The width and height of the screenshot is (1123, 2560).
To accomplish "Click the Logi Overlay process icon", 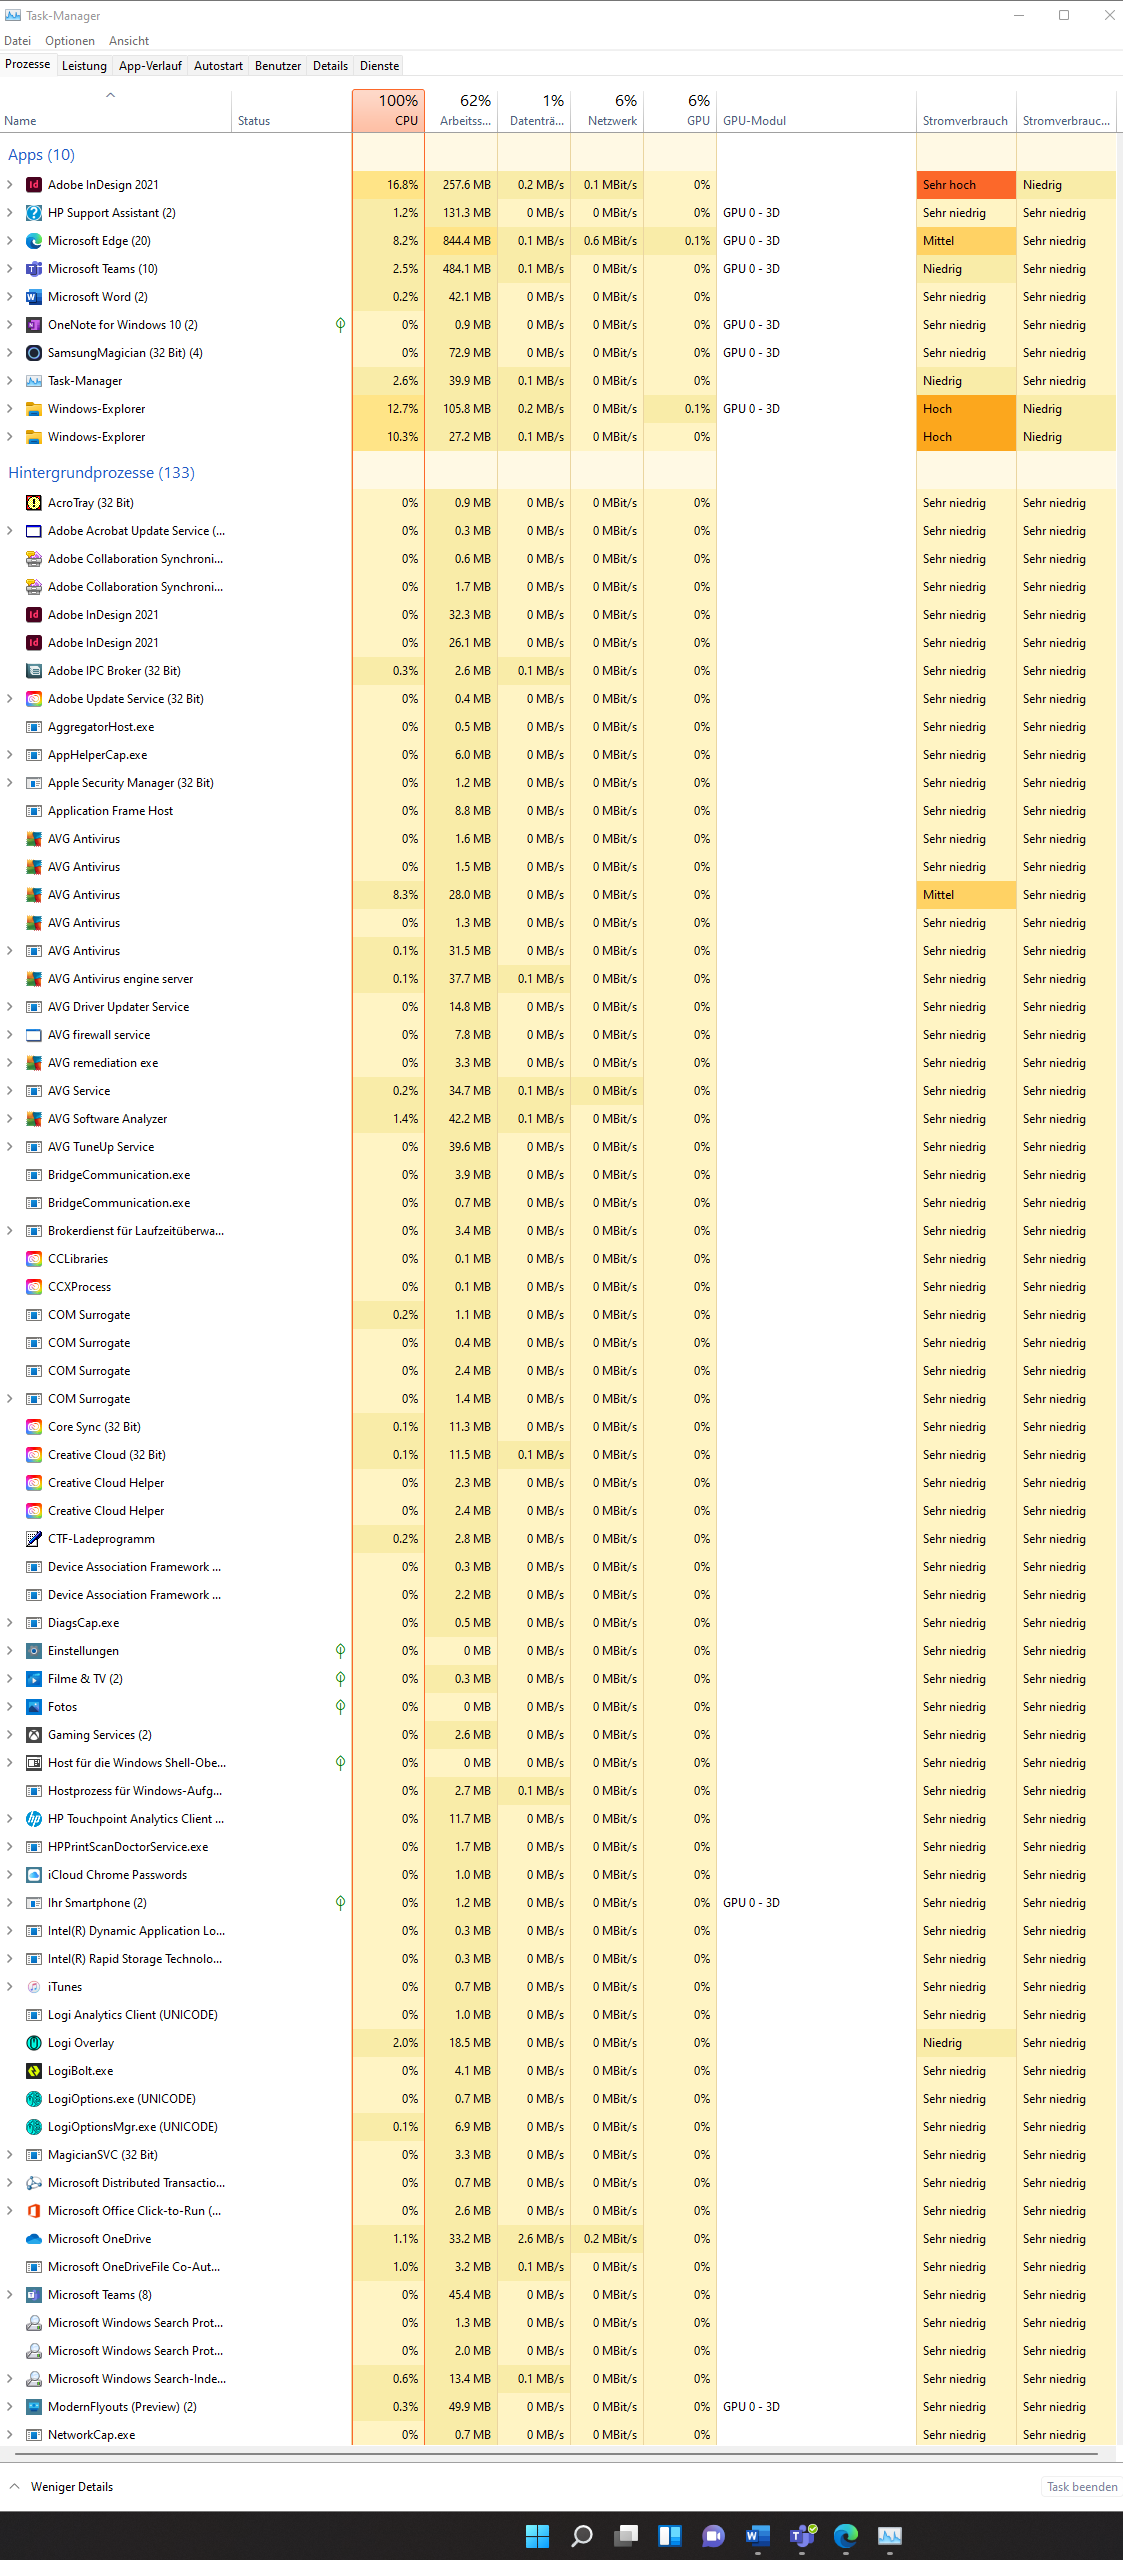I will (x=34, y=2043).
